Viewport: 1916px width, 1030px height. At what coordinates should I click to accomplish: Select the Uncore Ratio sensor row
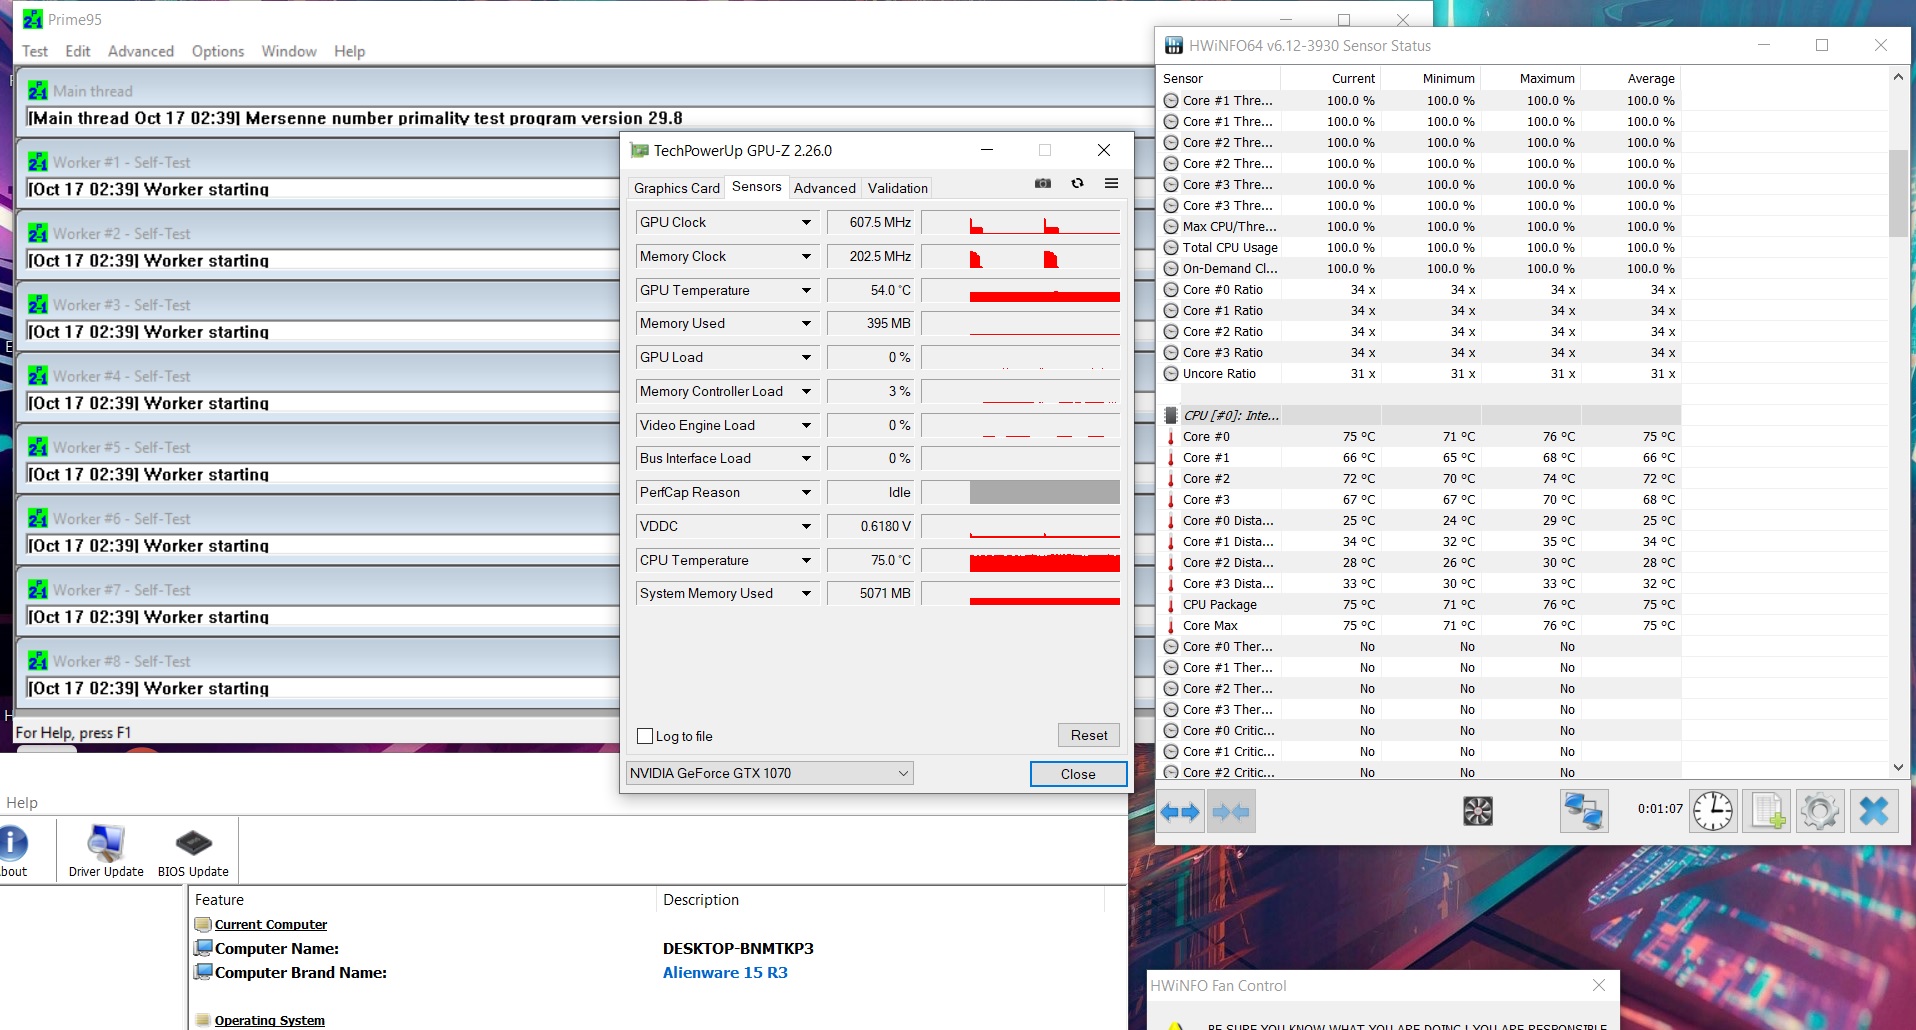[1420, 374]
